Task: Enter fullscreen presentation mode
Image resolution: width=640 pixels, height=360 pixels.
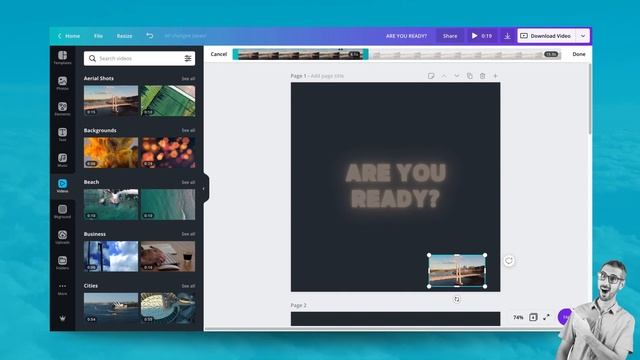Action: (546, 317)
